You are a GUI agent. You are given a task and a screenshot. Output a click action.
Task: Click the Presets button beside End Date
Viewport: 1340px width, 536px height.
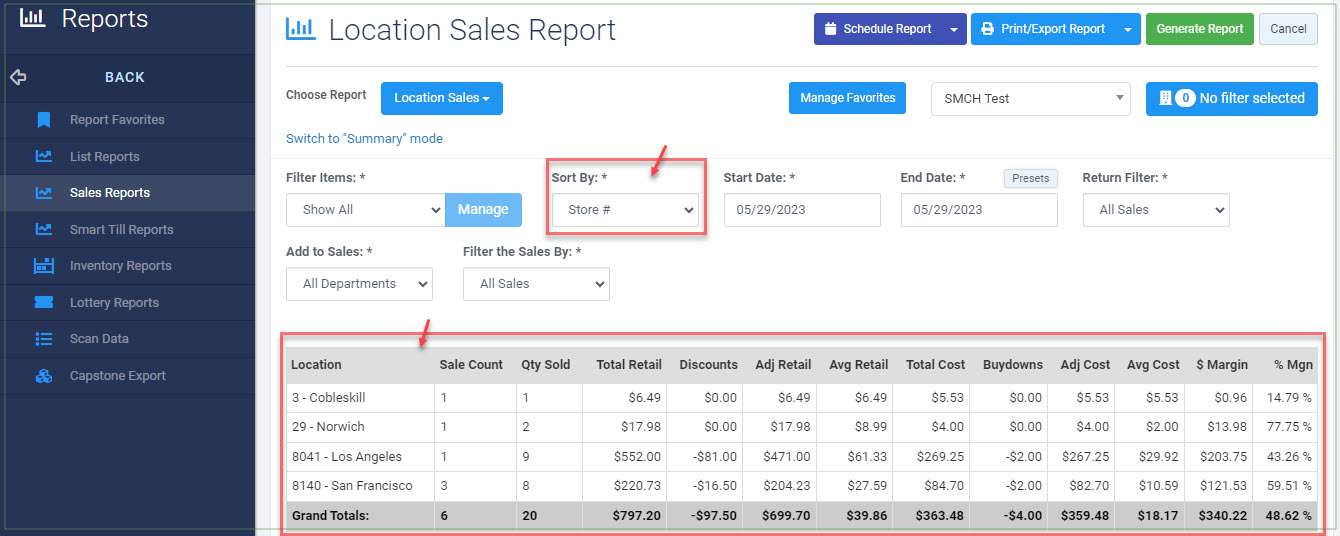pos(1030,178)
